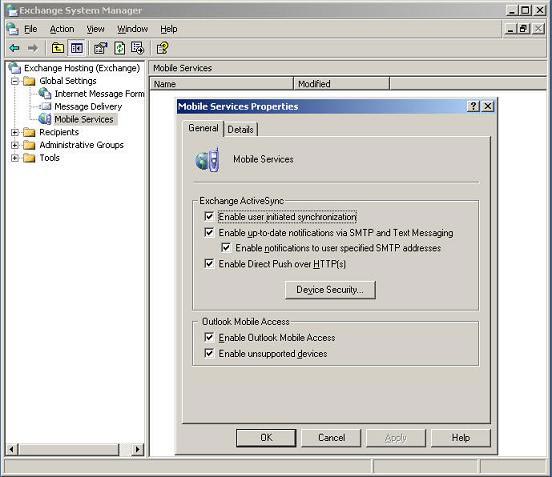Viewport: 552px width, 477px height.
Task: Click the Back arrow toolbar icon
Action: coord(14,48)
